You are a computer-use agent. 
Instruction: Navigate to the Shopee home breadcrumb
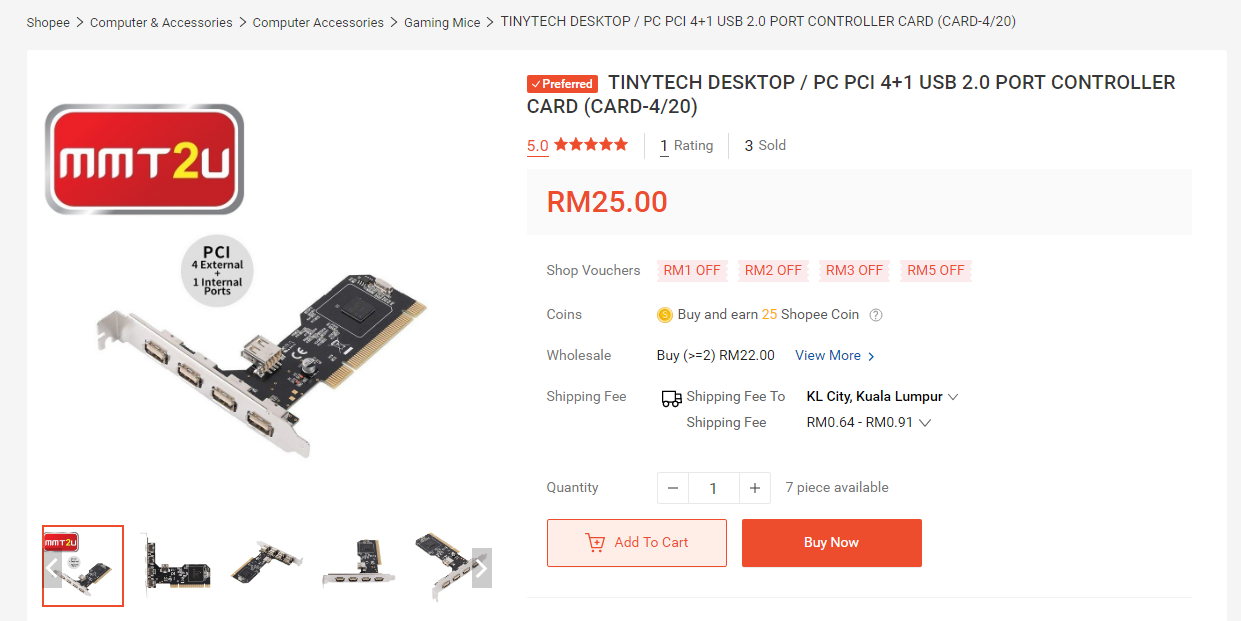click(48, 22)
